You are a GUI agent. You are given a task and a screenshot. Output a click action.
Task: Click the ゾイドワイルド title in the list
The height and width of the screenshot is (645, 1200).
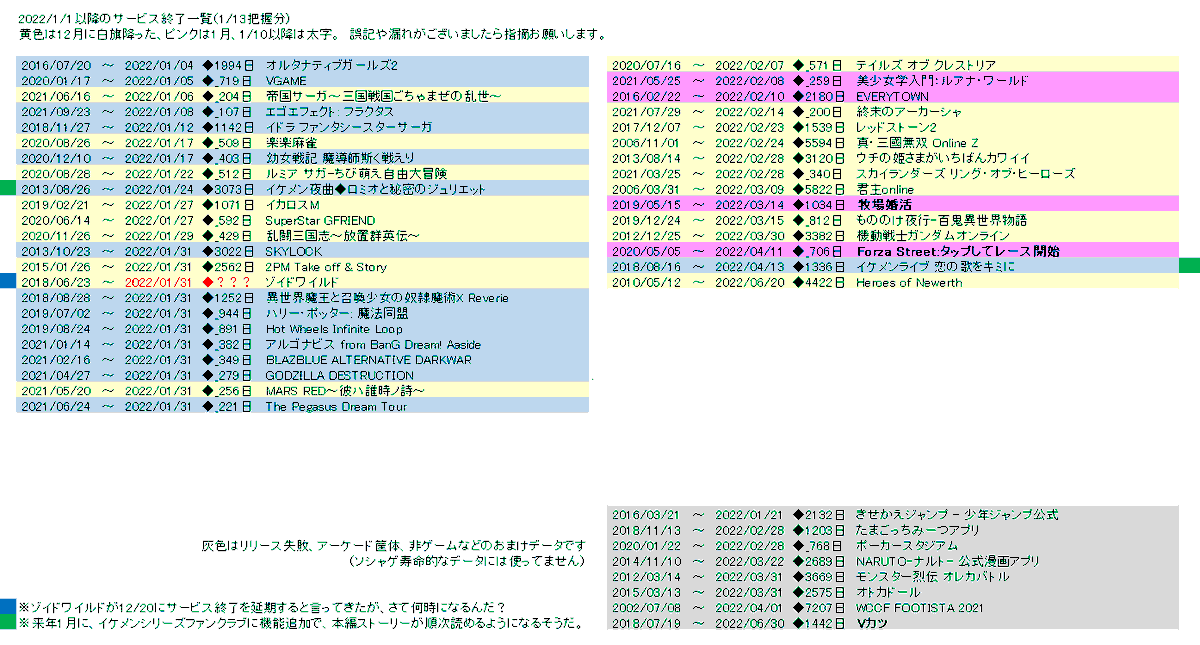pos(302,282)
